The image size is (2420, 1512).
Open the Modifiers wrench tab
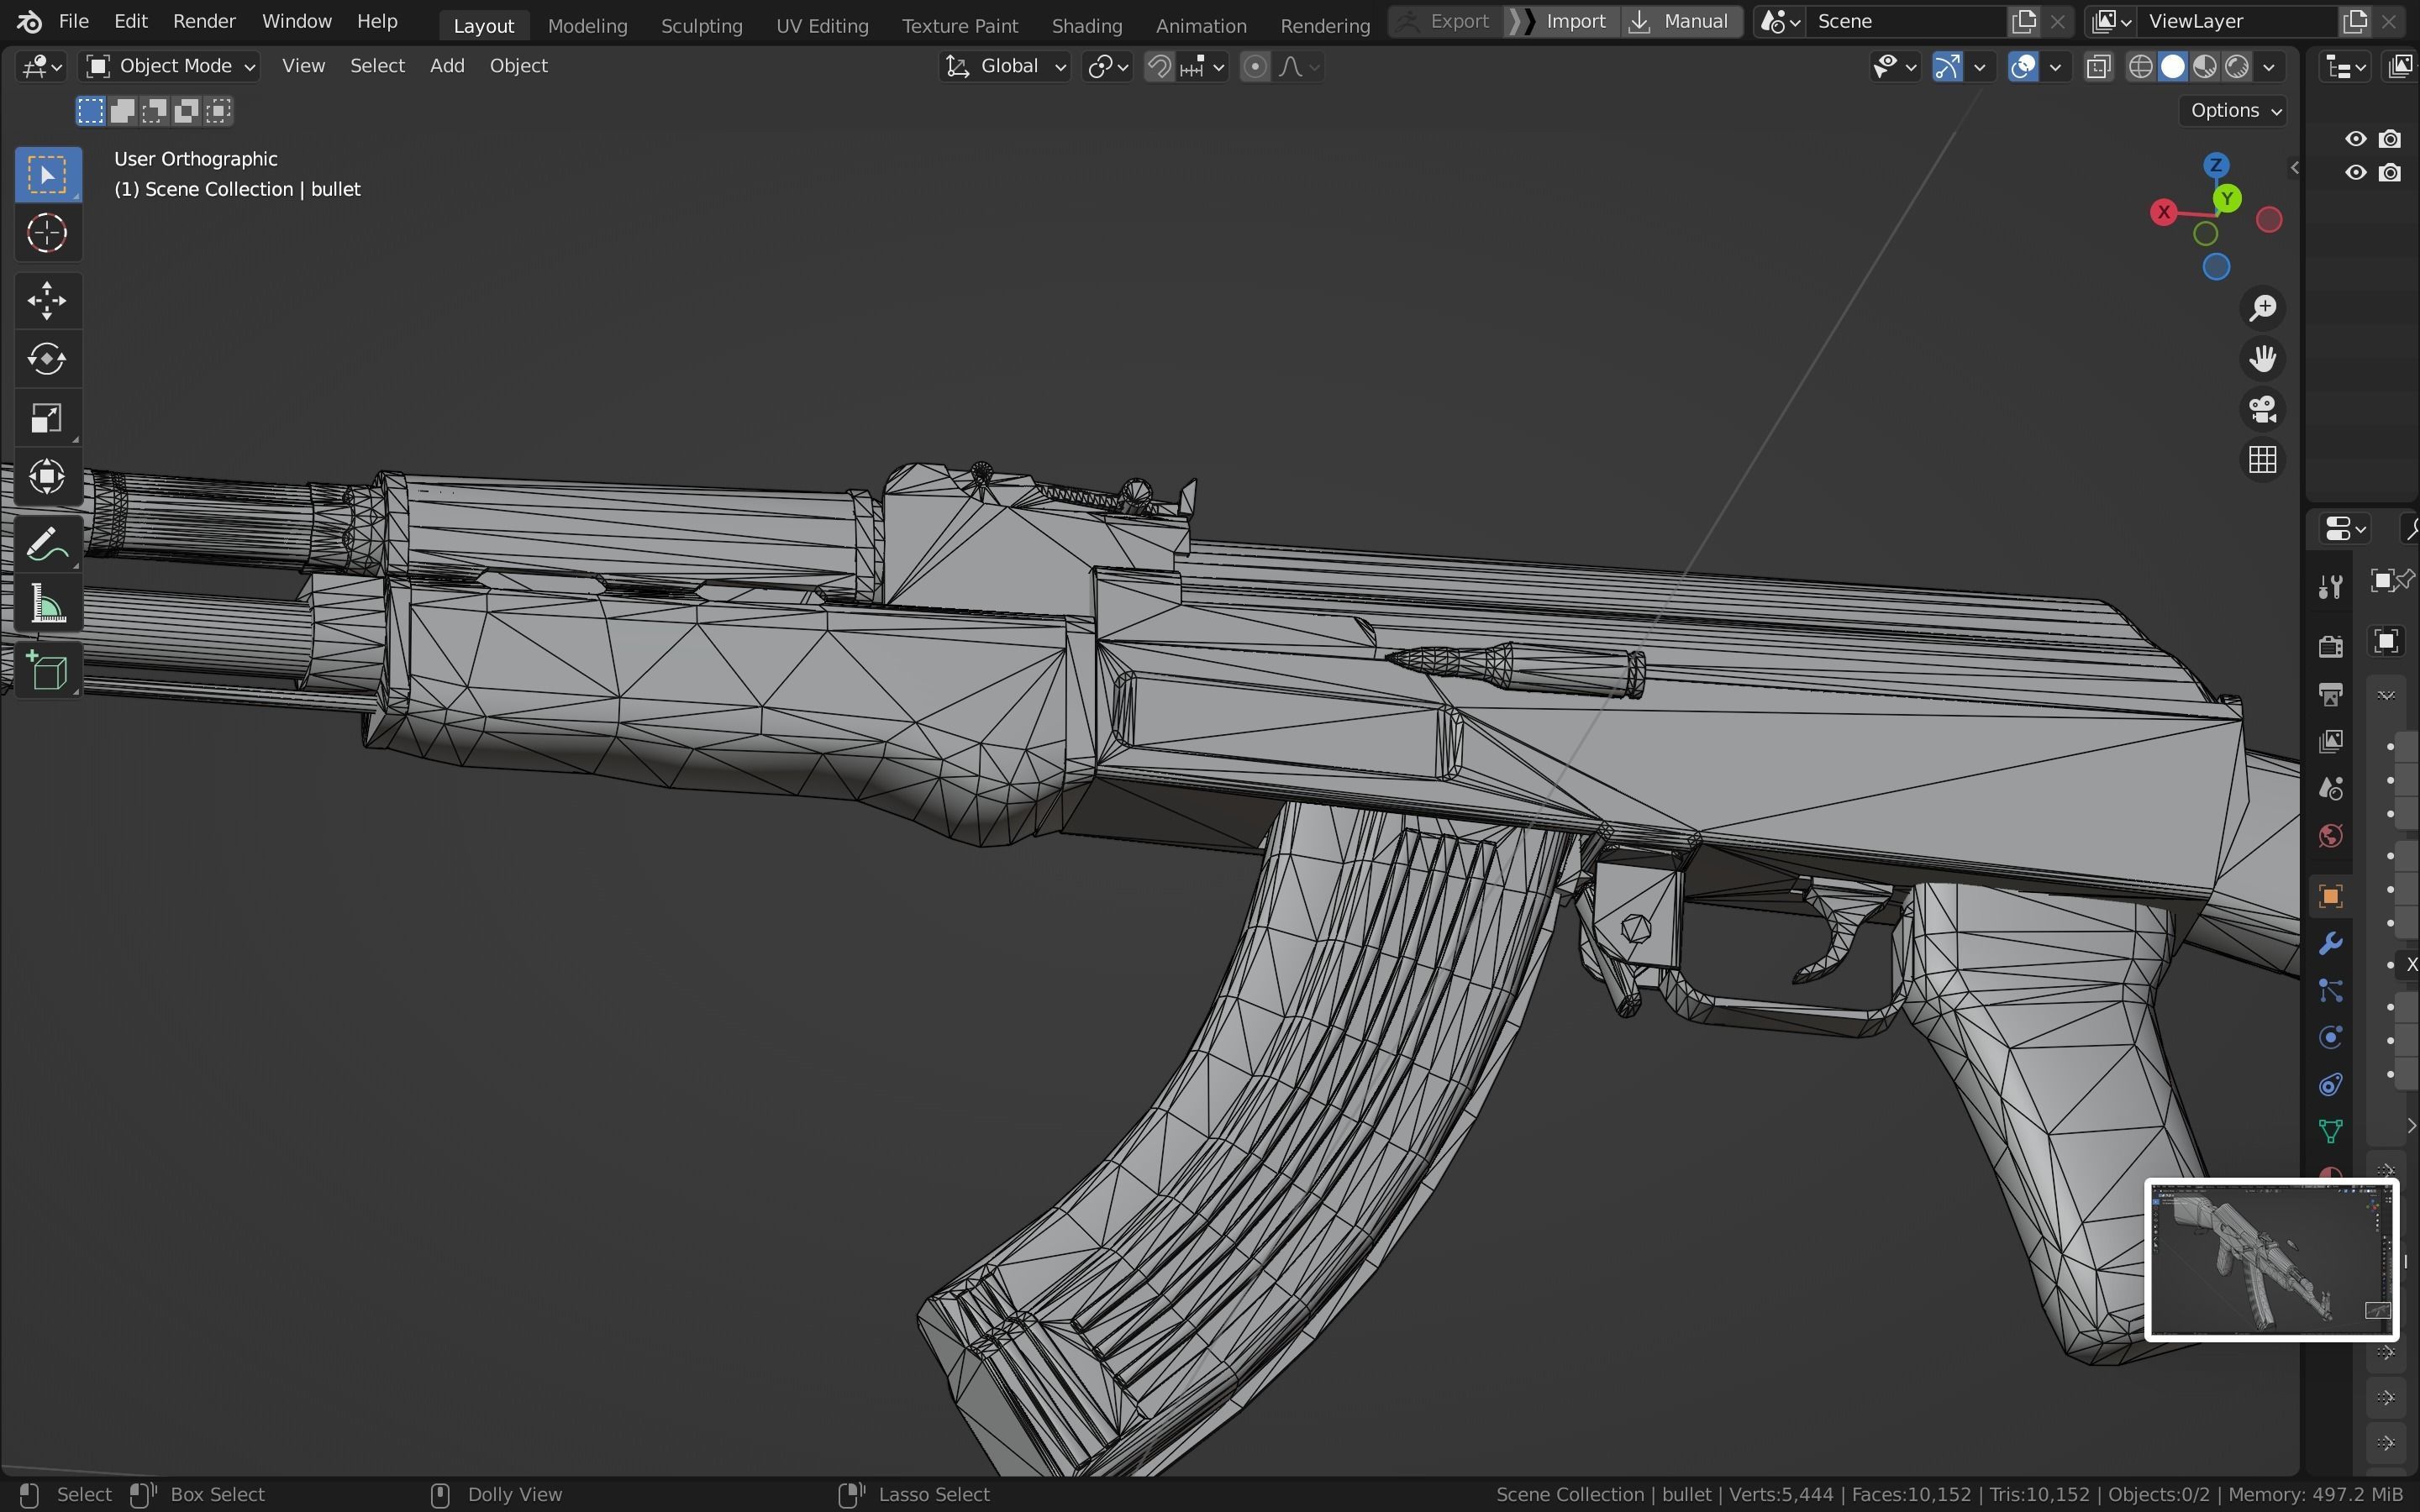pyautogui.click(x=2331, y=944)
